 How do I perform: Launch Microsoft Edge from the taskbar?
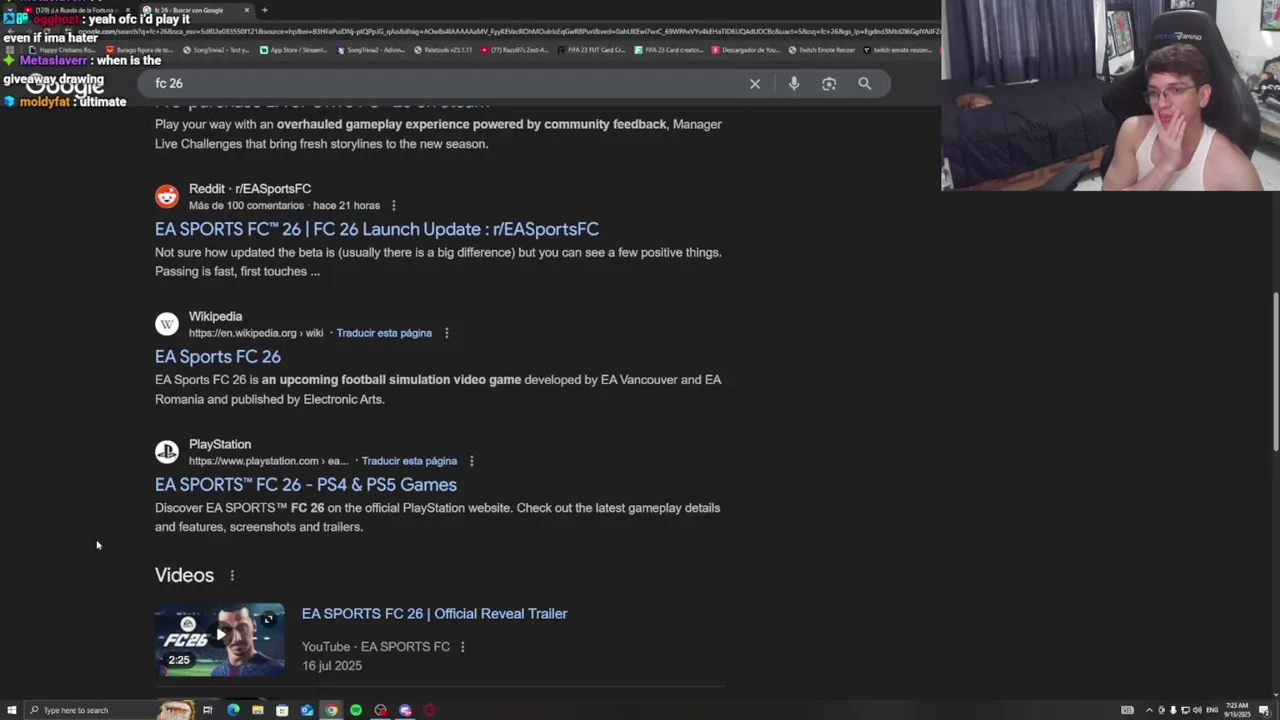point(233,710)
